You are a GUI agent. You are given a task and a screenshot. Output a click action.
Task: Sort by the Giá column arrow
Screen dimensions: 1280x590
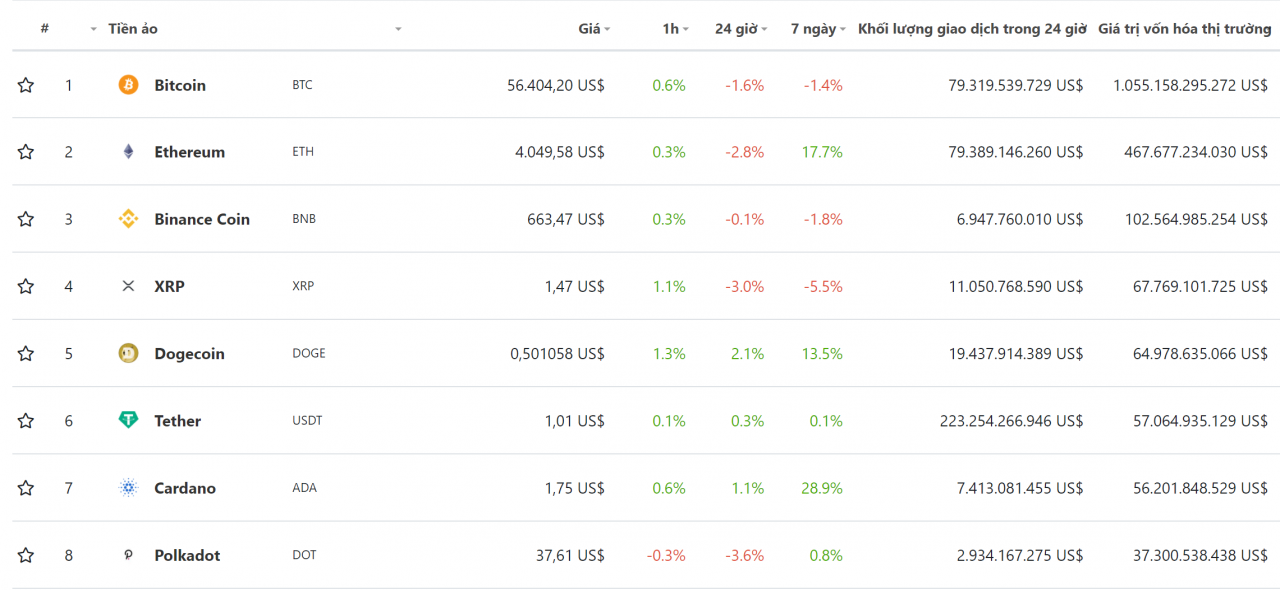point(607,29)
